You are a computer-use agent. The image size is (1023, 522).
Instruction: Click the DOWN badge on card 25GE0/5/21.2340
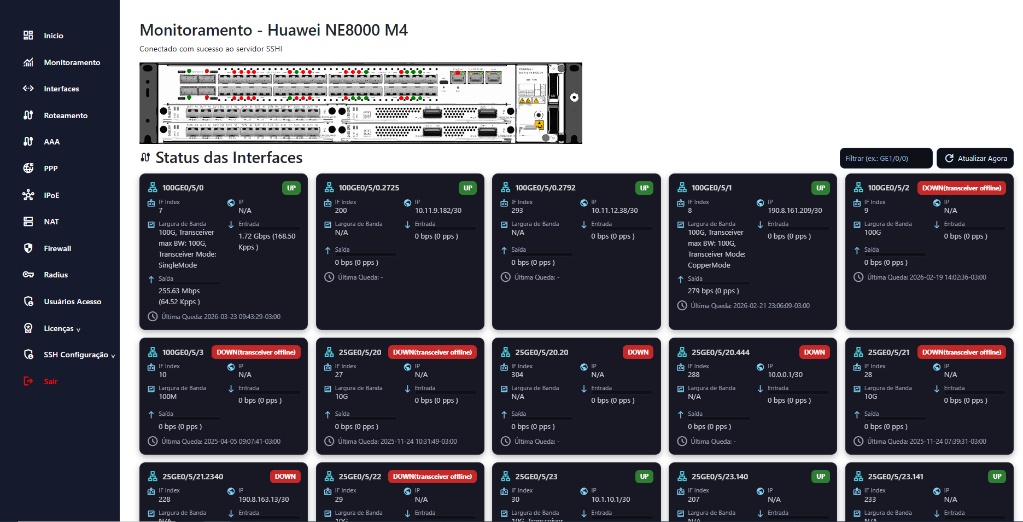(x=285, y=477)
